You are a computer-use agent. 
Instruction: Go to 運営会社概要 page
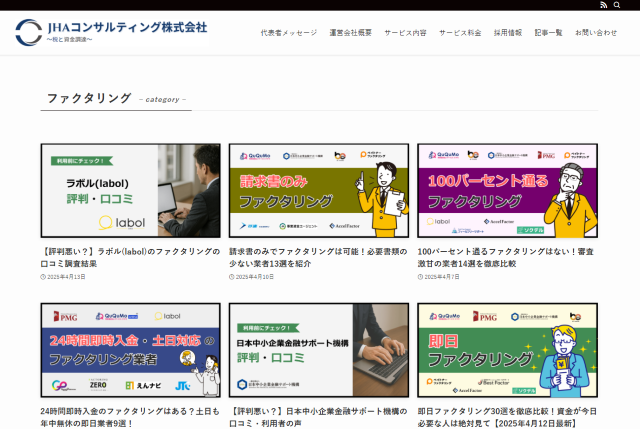coord(350,33)
